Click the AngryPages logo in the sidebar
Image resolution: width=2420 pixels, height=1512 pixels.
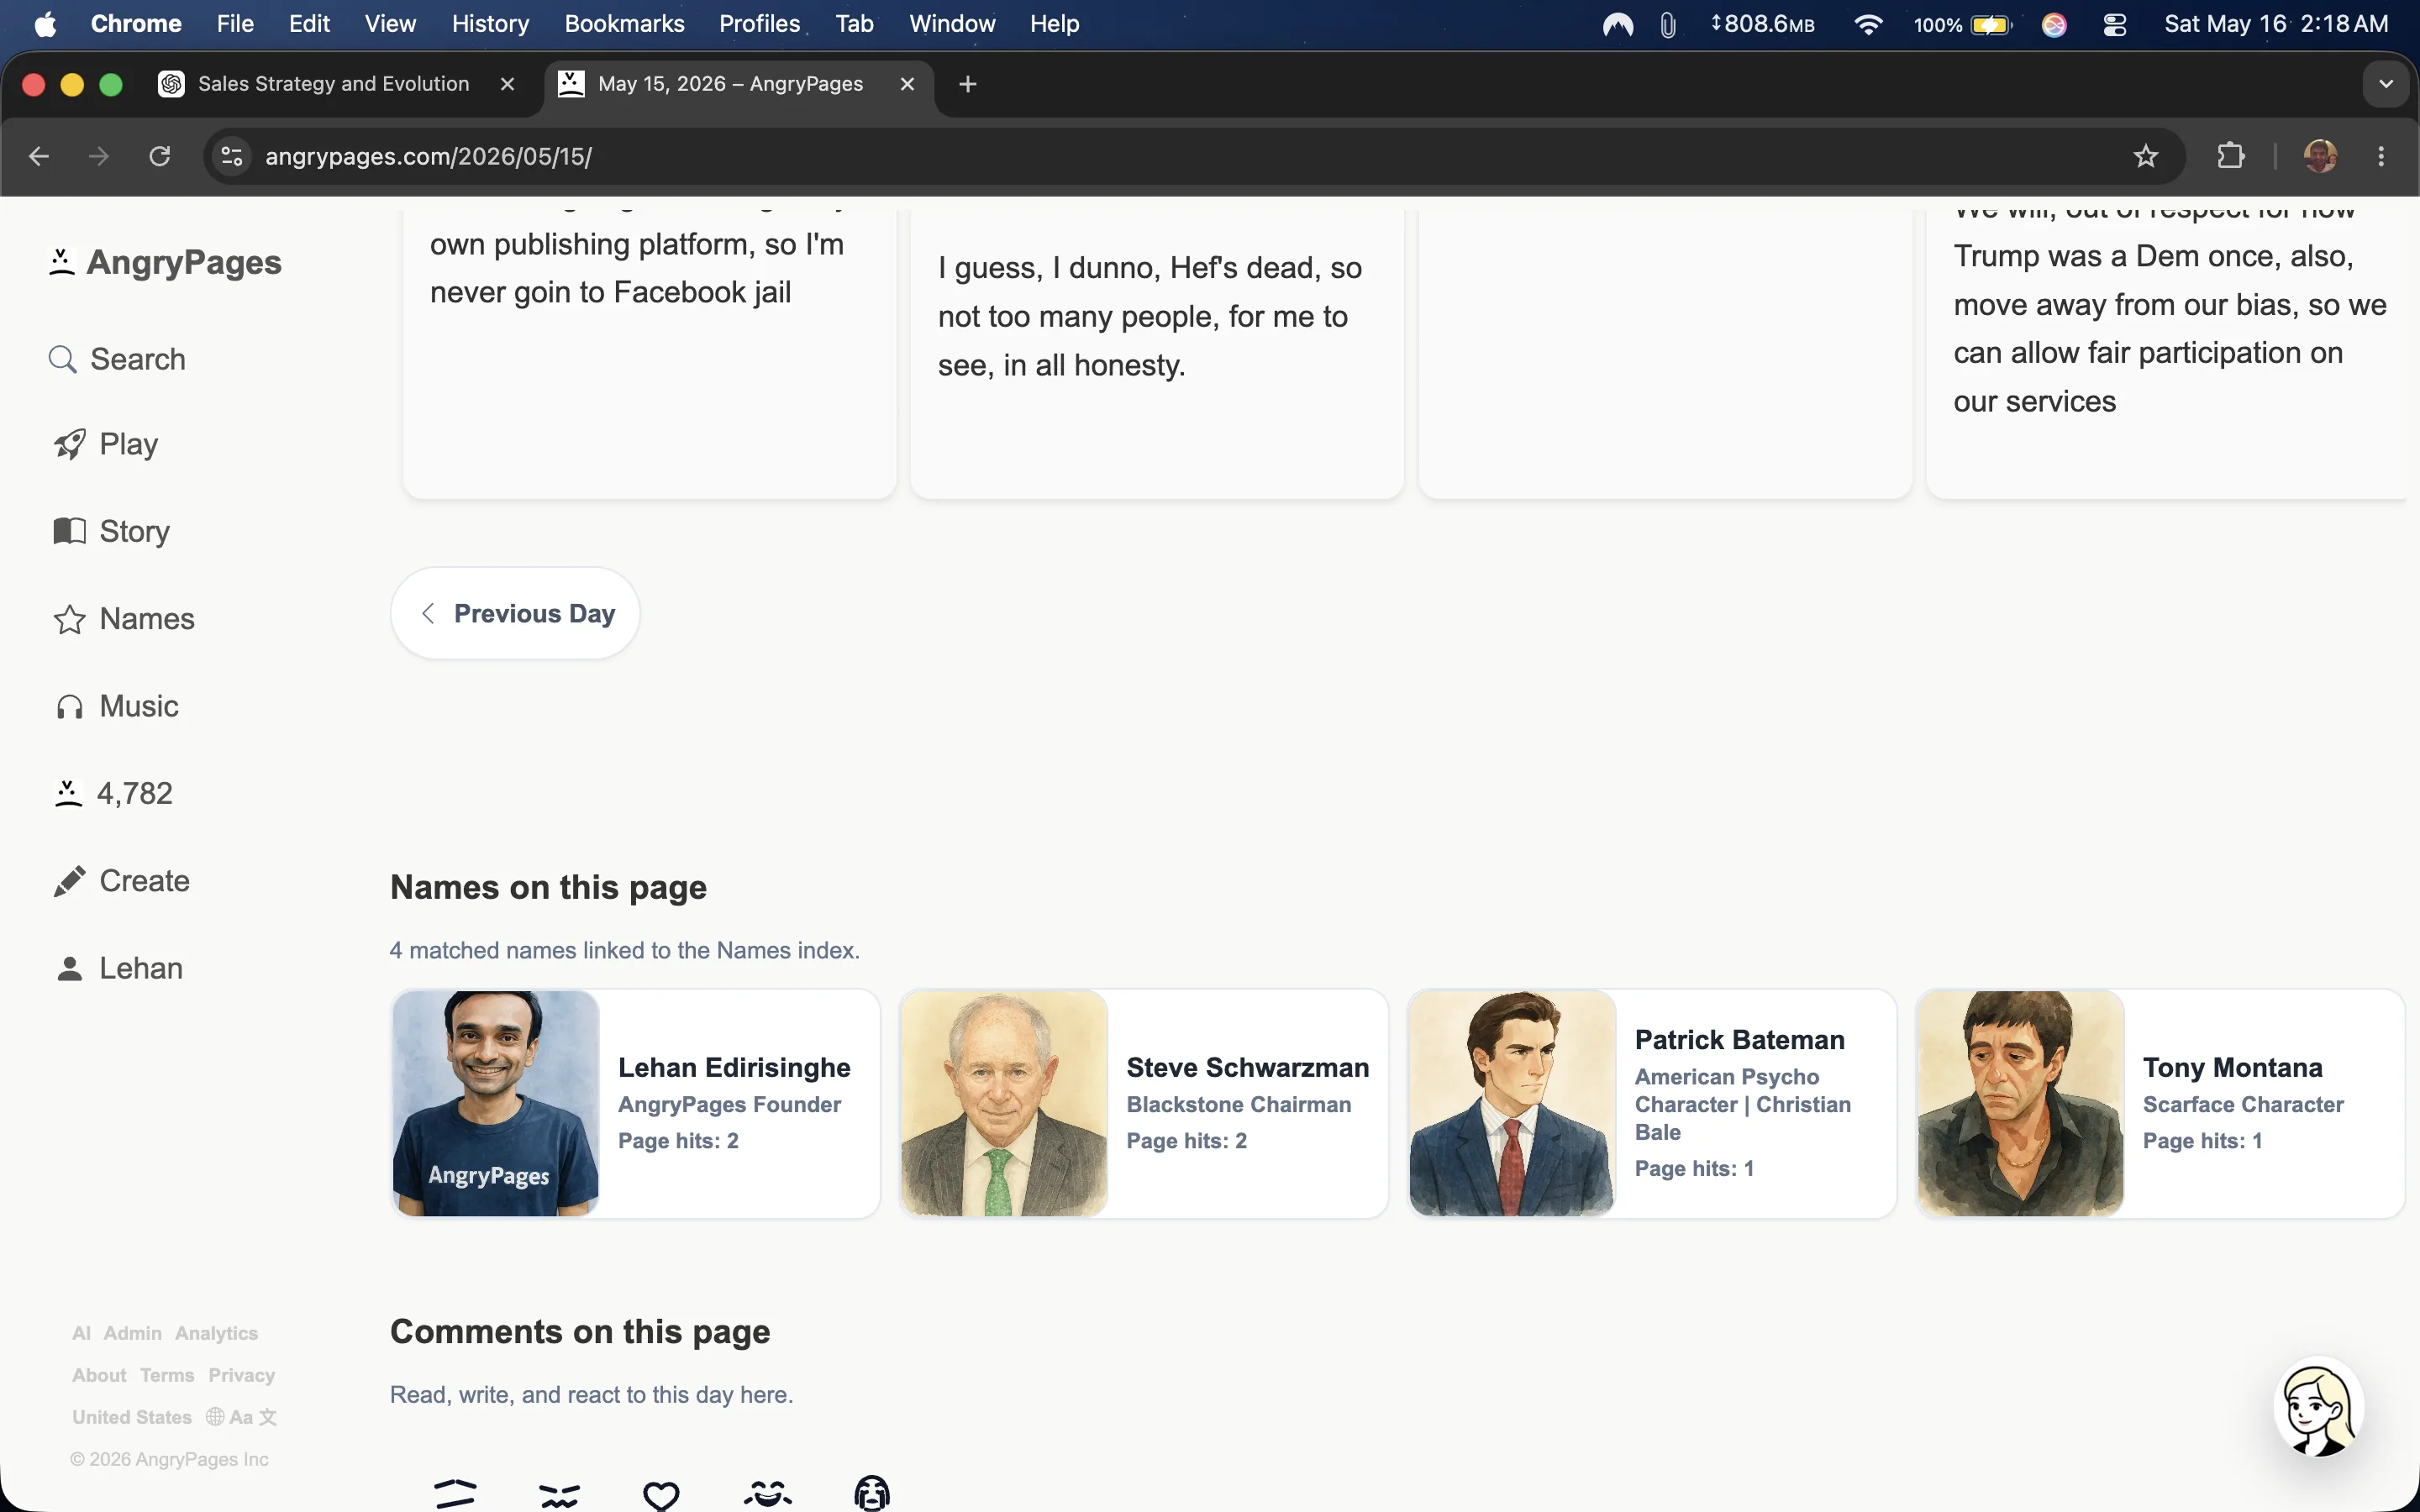point(165,262)
